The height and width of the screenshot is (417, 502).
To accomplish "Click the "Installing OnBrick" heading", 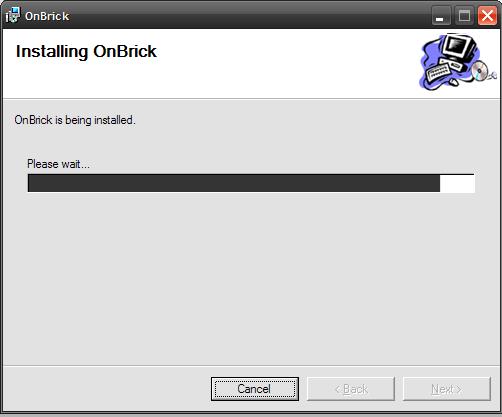I will [86, 52].
